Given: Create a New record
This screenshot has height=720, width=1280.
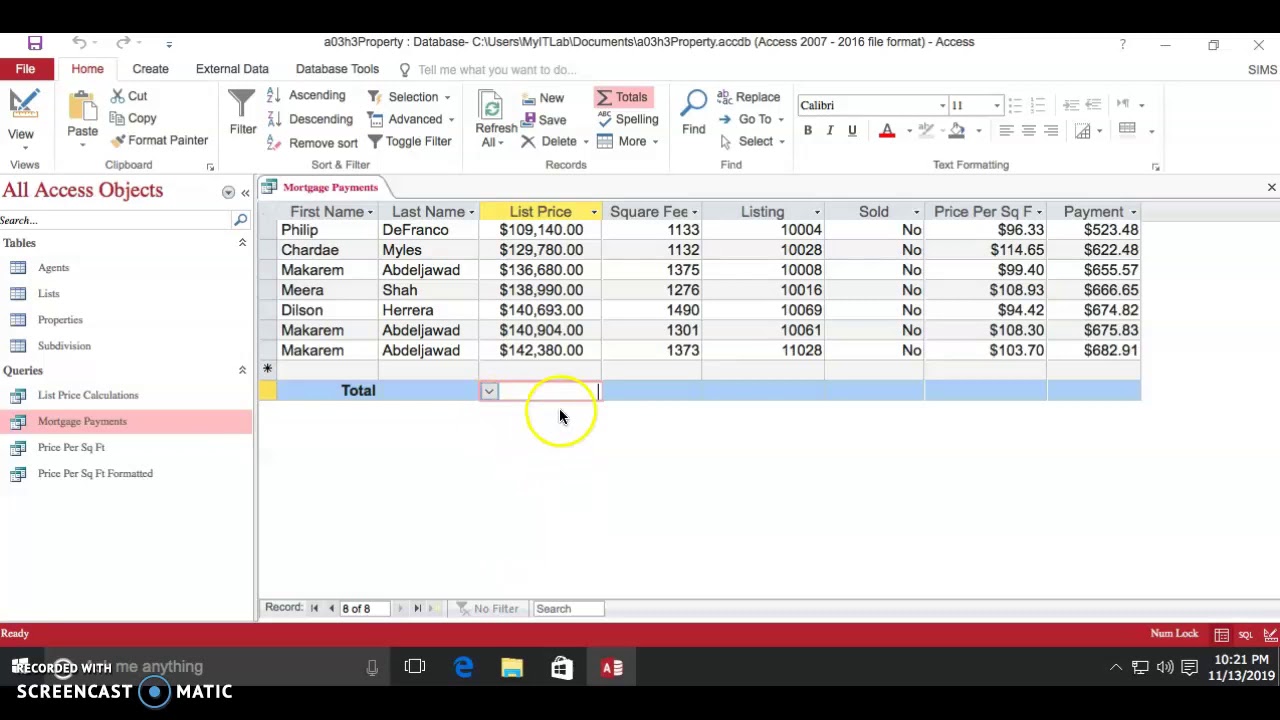Looking at the screenshot, I should [543, 98].
